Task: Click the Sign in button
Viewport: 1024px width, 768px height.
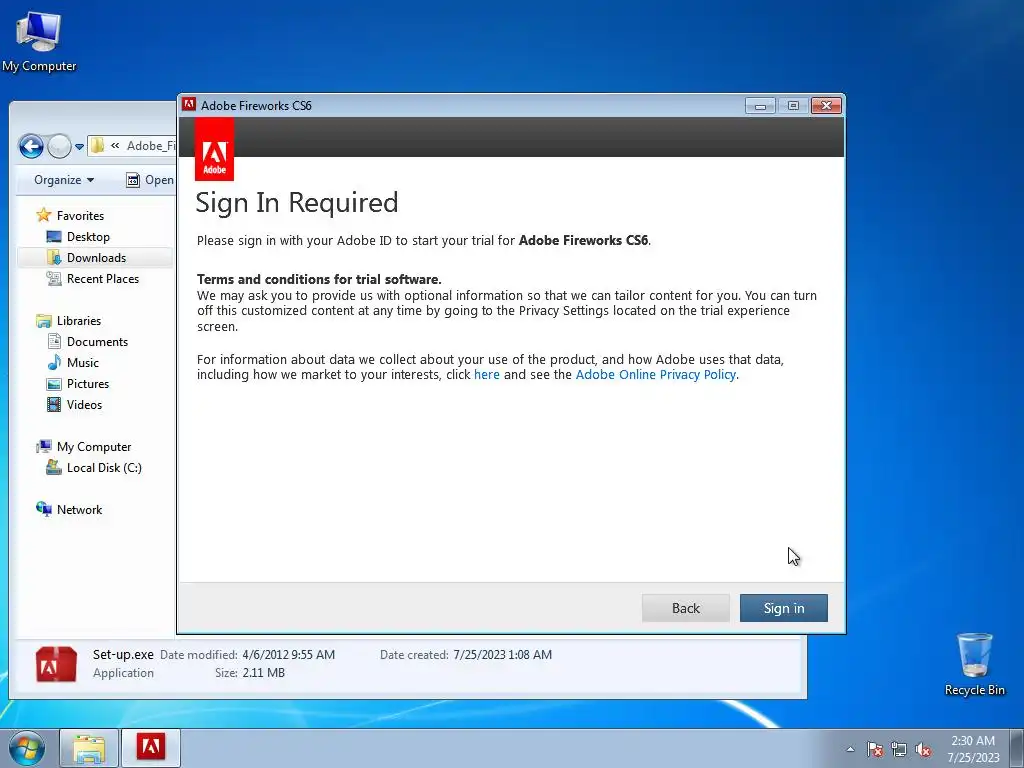Action: (783, 608)
